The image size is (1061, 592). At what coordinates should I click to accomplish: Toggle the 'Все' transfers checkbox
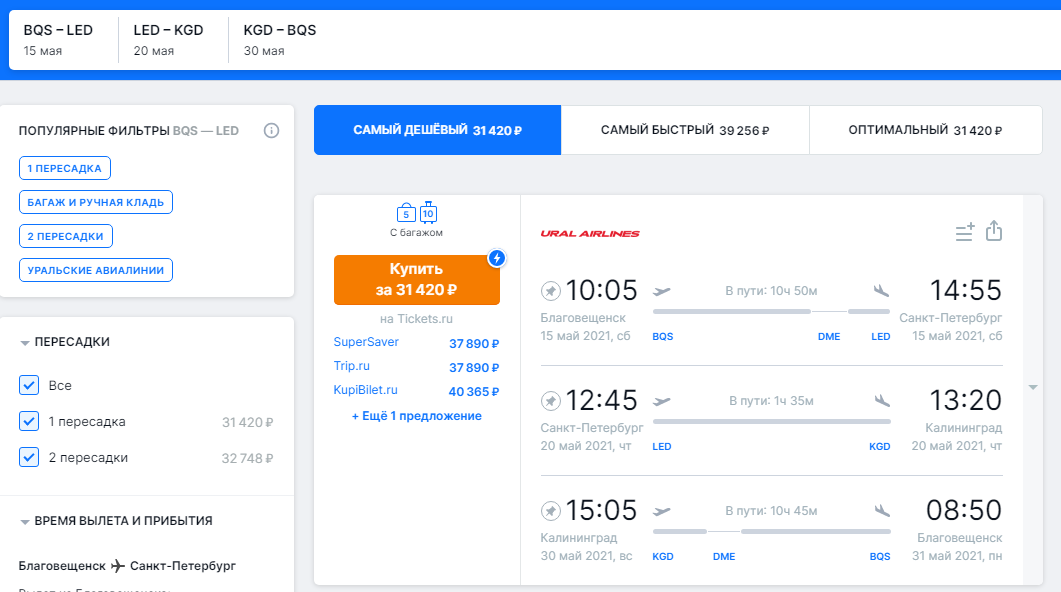(29, 385)
